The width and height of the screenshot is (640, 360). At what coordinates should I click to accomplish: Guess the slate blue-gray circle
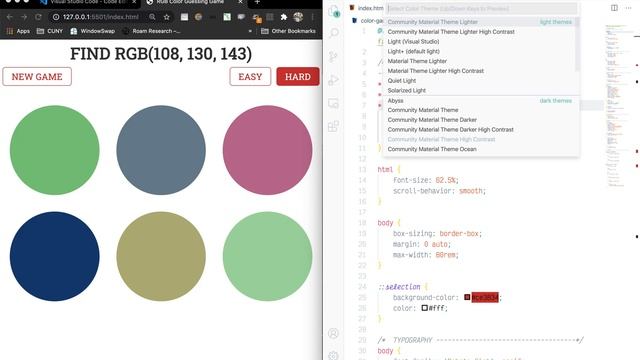(161, 150)
